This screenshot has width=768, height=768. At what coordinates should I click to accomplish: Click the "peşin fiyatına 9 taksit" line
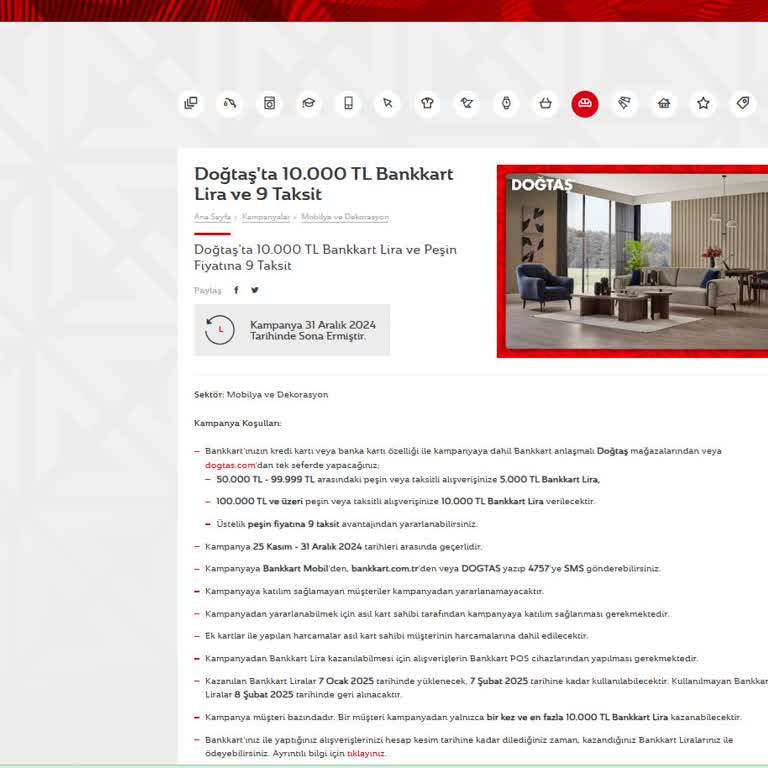coord(347,524)
